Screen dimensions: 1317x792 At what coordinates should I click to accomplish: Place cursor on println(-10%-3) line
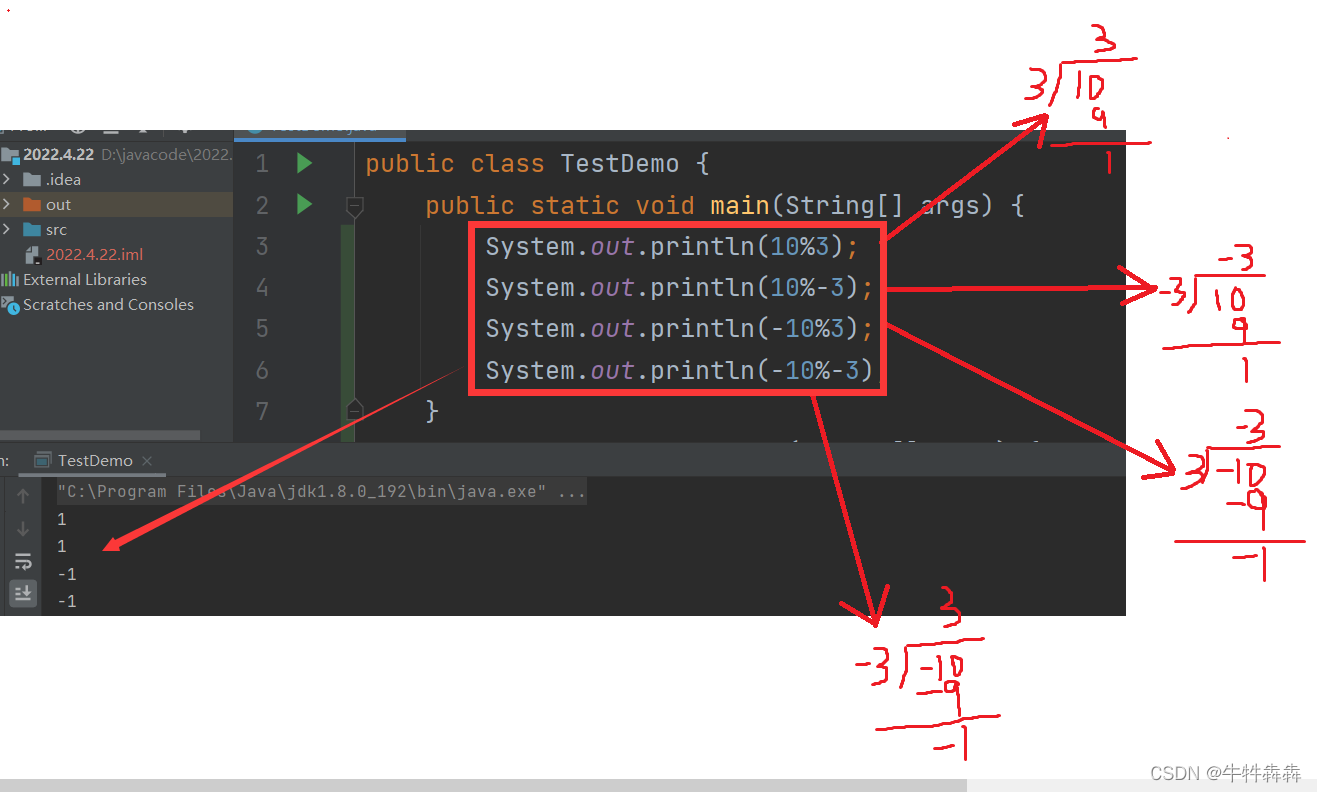[x=680, y=371]
